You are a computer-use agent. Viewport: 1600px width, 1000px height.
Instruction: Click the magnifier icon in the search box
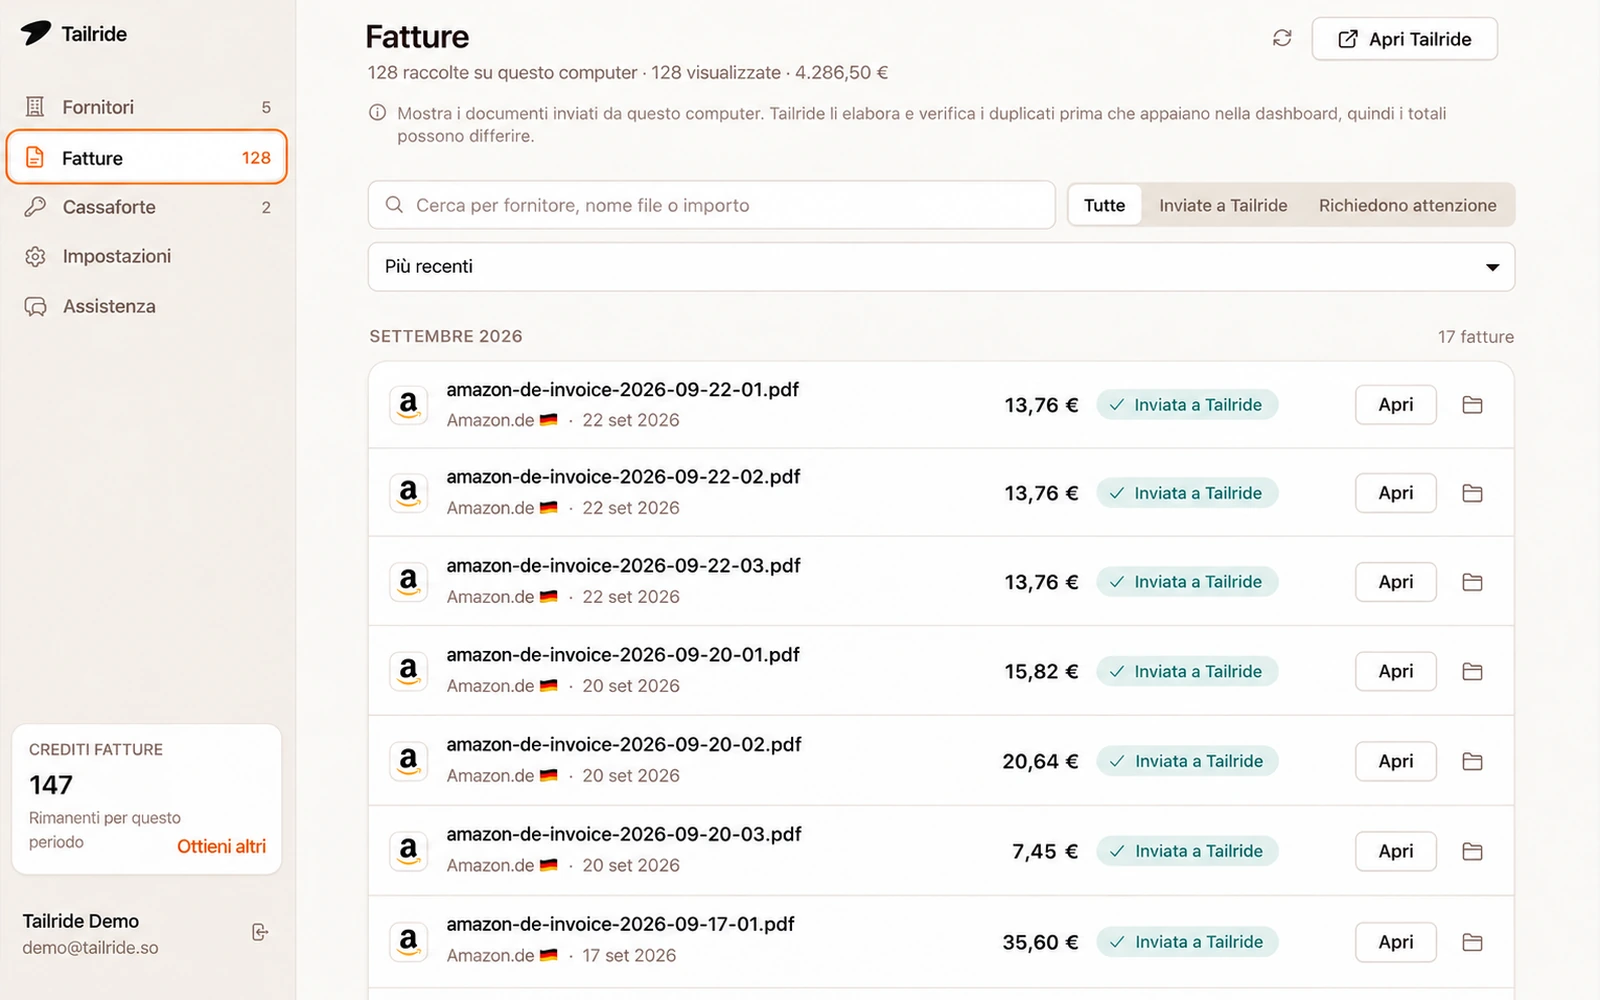(394, 205)
